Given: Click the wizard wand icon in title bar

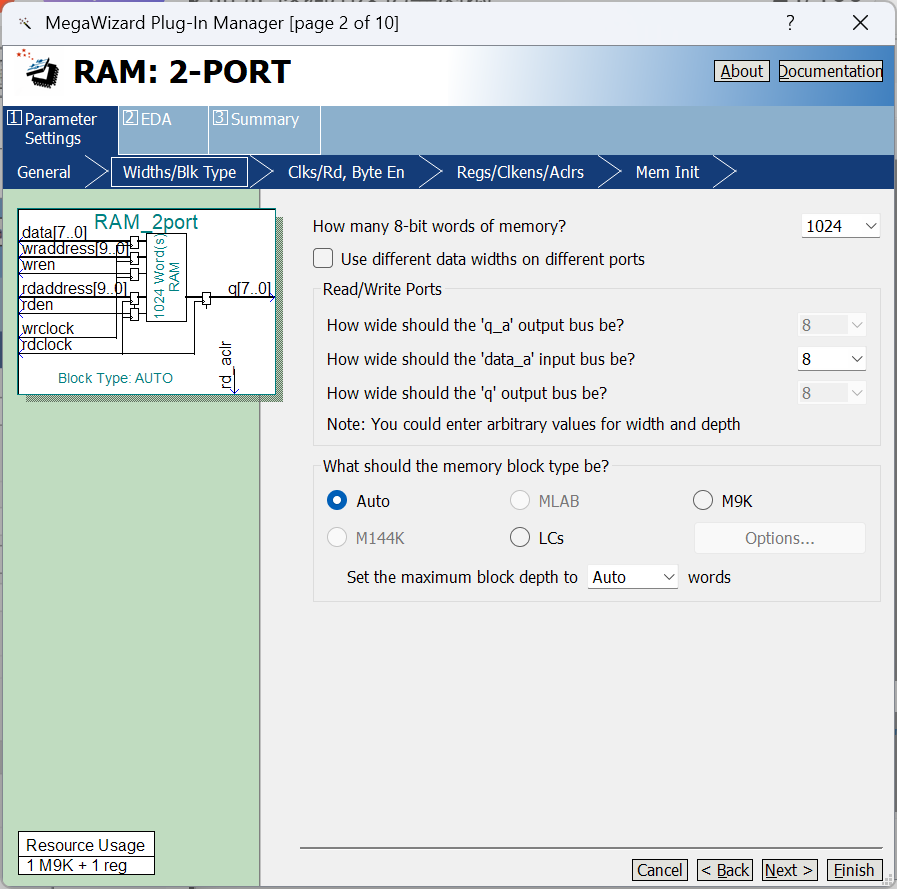Looking at the screenshot, I should (25, 23).
